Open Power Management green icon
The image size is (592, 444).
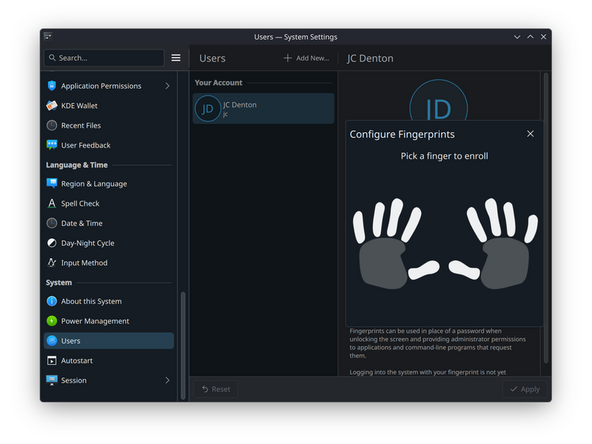pyautogui.click(x=52, y=321)
